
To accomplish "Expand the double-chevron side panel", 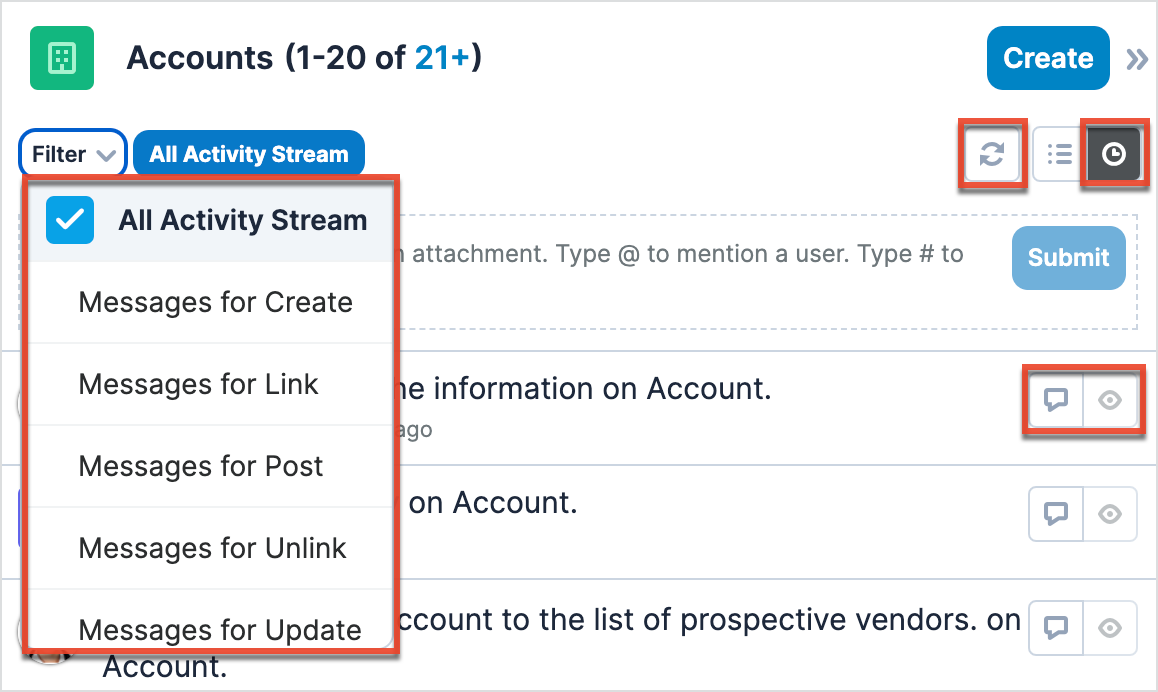I will point(1137,59).
